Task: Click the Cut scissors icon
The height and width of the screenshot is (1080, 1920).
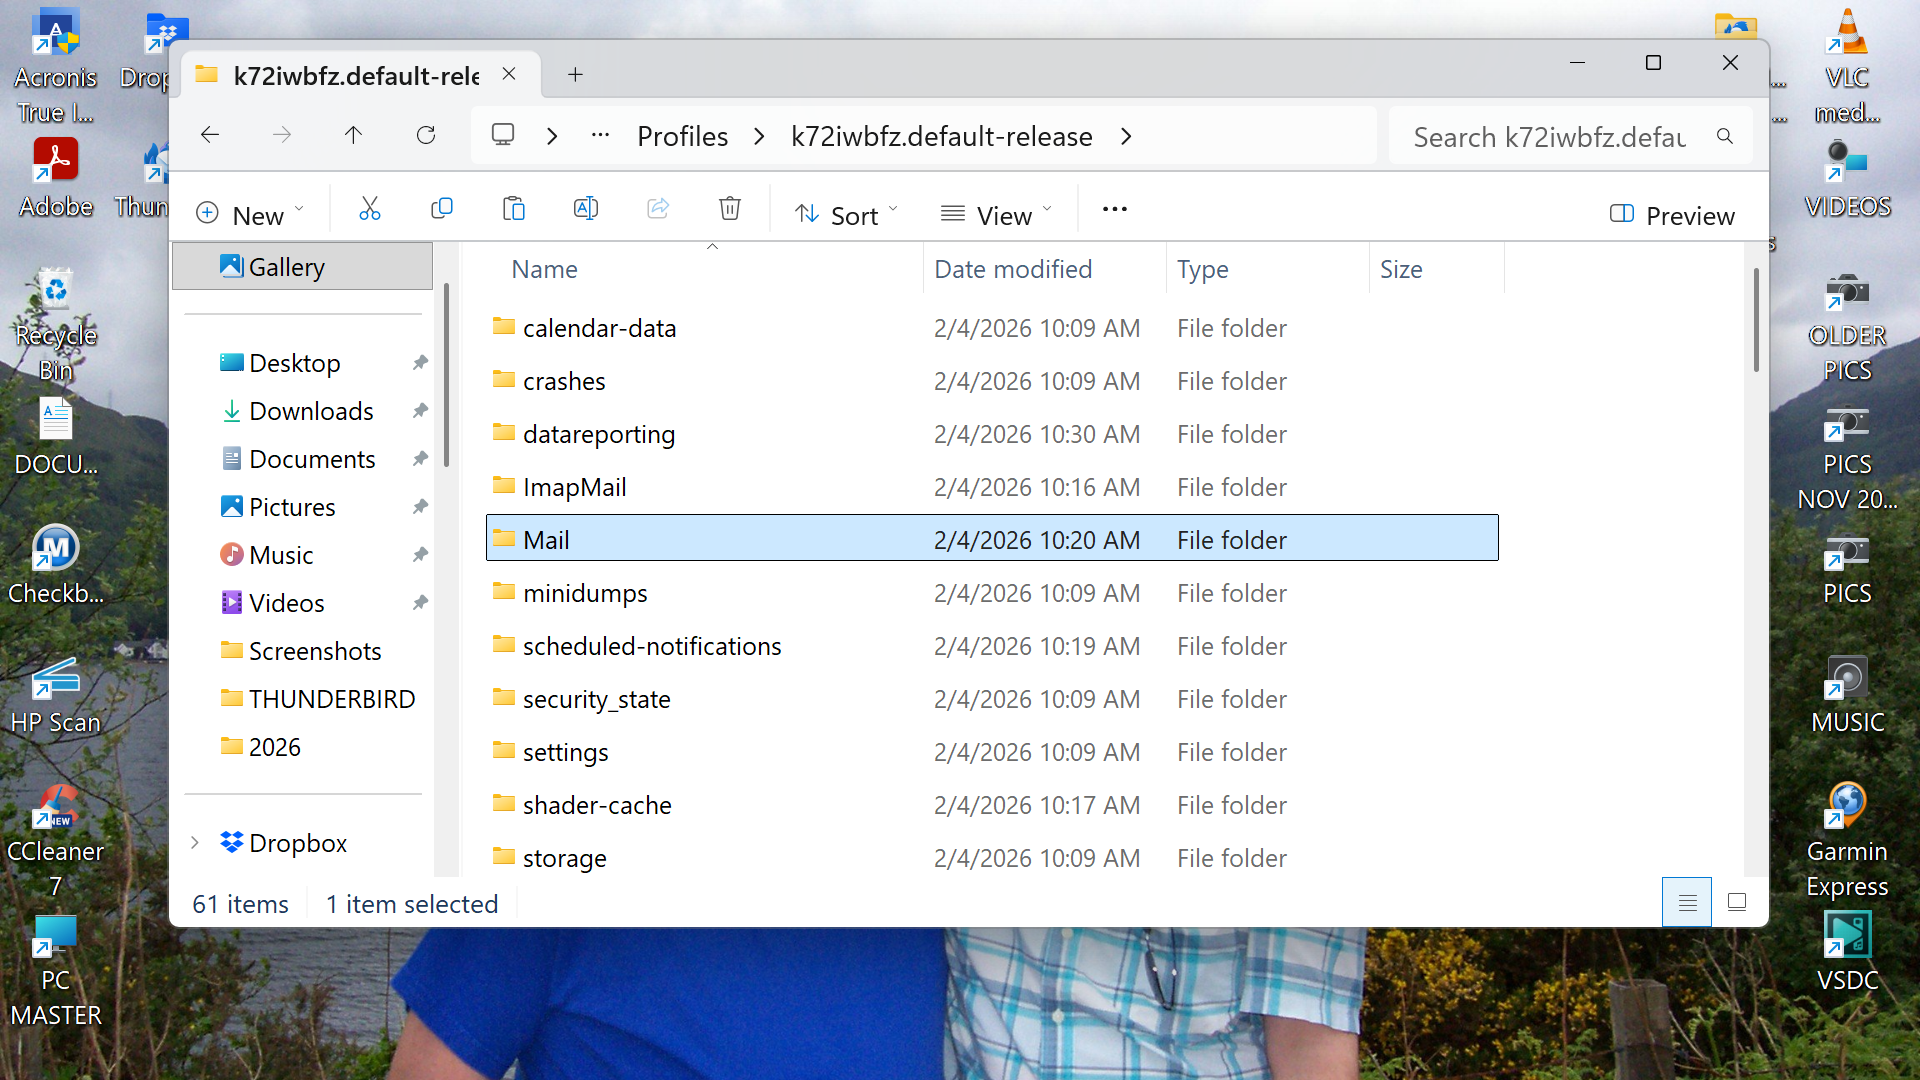Action: pos(369,209)
